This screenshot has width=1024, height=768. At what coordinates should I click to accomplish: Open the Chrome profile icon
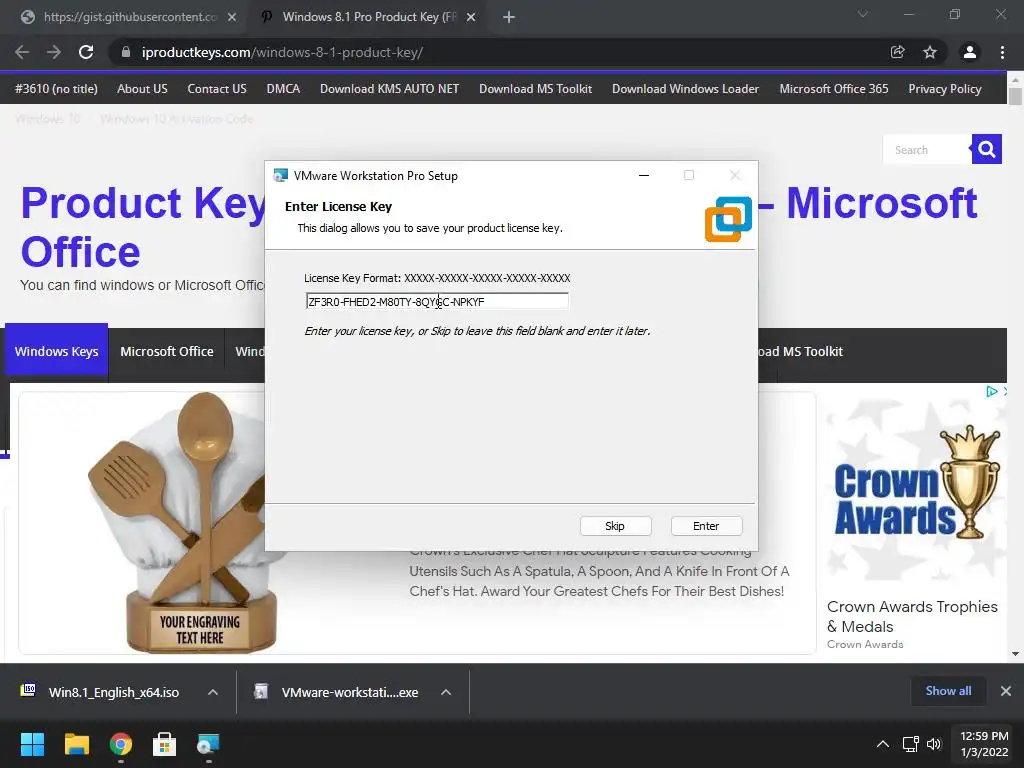[970, 52]
